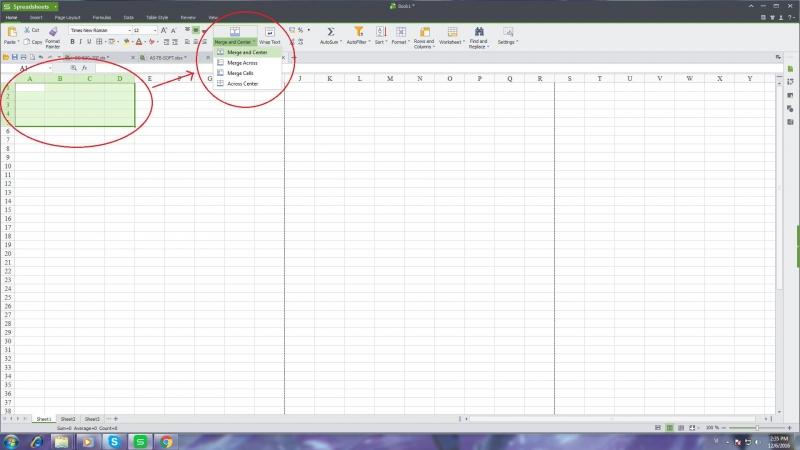Image resolution: width=800 pixels, height=450 pixels.
Task: Switch to the Page Layout ribbon tab
Action: pyautogui.click(x=67, y=17)
